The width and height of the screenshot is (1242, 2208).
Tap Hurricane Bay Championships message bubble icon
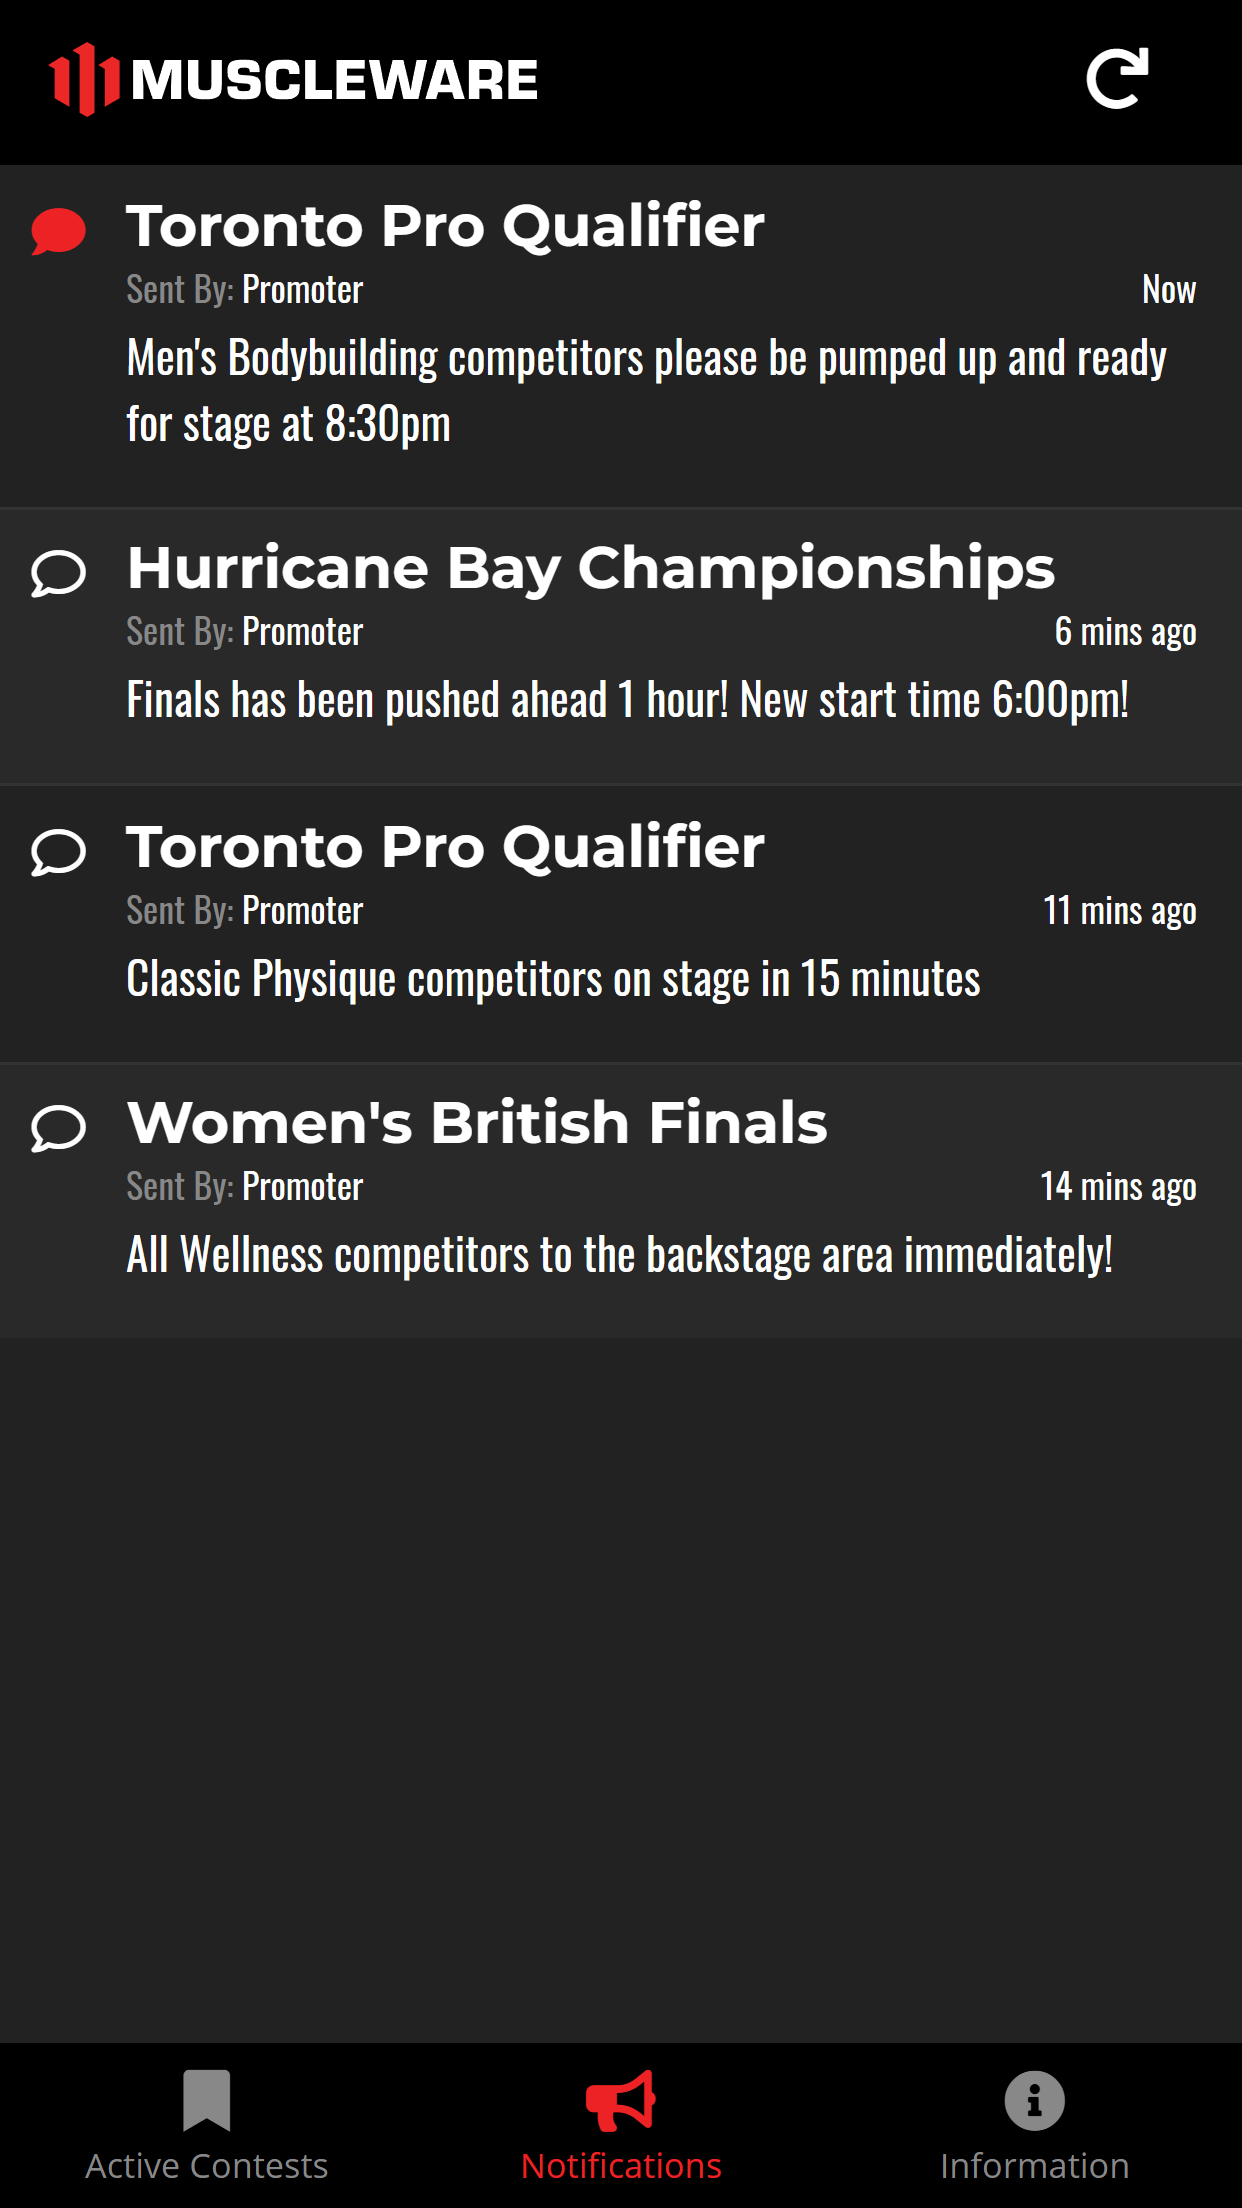click(x=58, y=574)
